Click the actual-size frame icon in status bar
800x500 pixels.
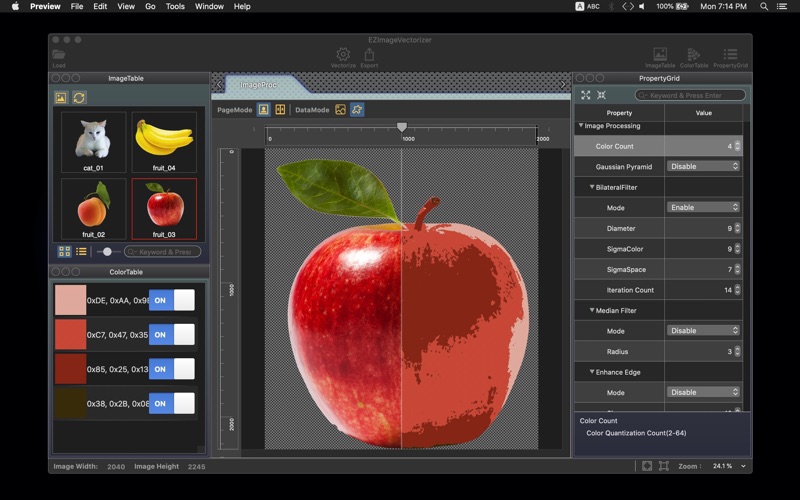(664, 466)
